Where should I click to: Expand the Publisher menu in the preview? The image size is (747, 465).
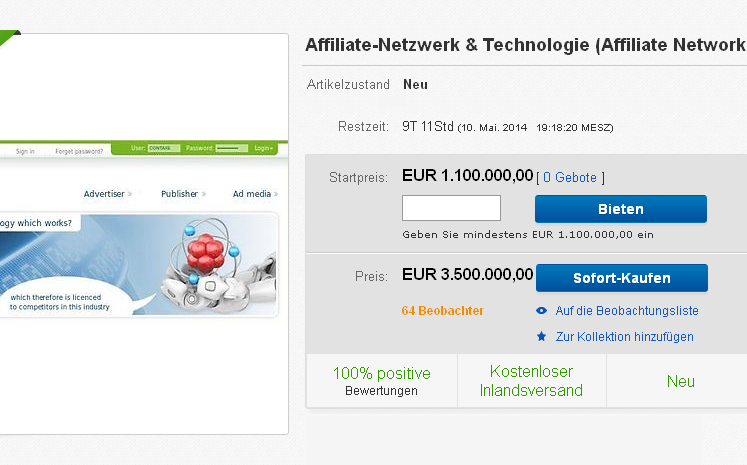183,194
